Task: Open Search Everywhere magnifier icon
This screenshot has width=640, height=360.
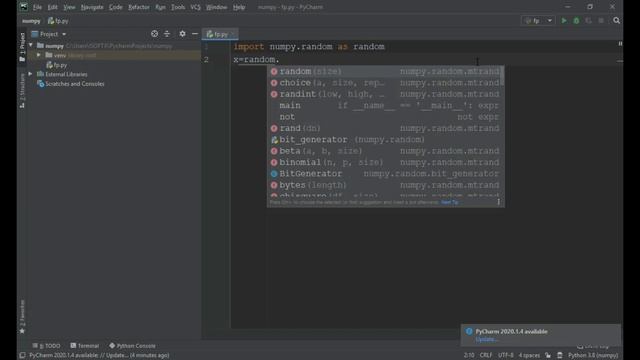Action: 616,20
